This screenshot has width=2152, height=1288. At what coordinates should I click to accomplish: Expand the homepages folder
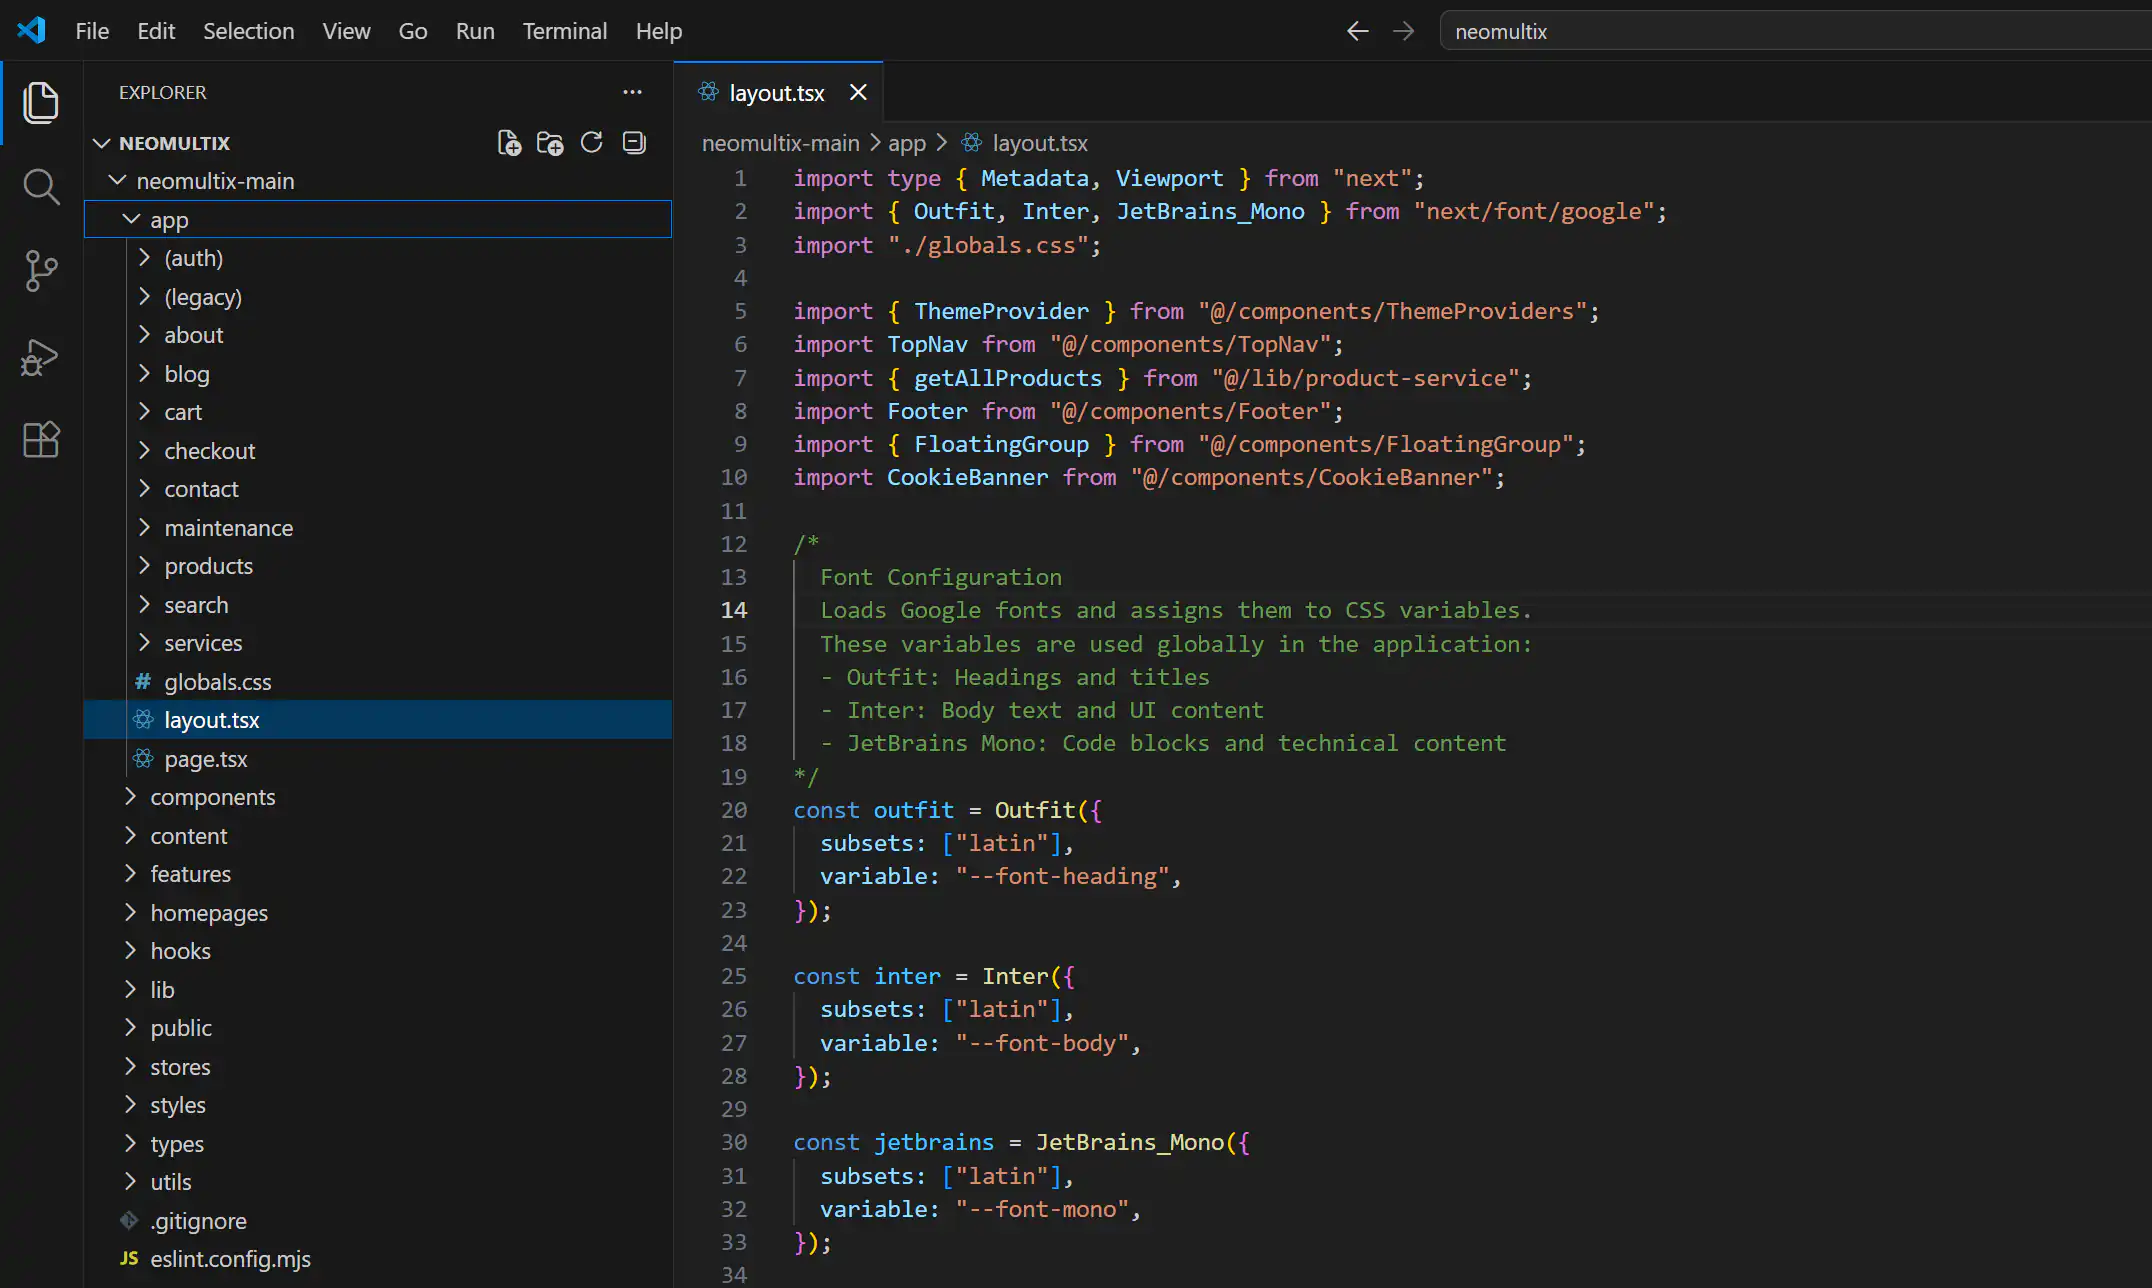click(x=130, y=912)
